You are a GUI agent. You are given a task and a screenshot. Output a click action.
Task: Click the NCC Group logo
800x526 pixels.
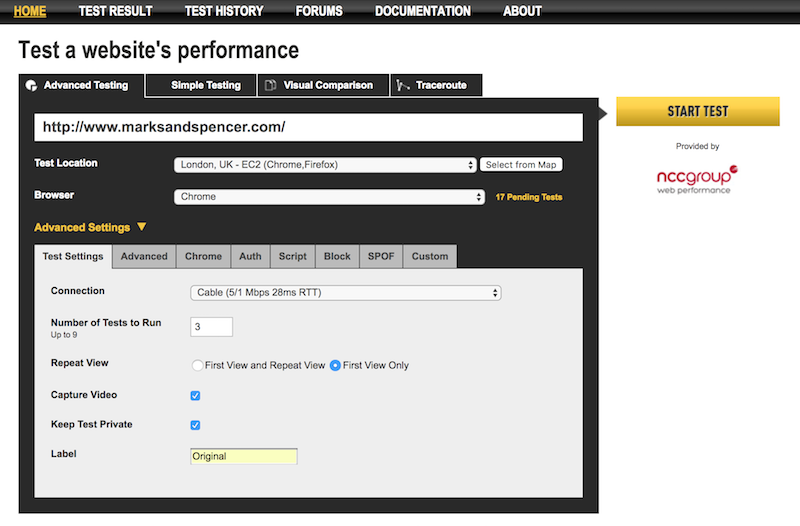coord(696,180)
